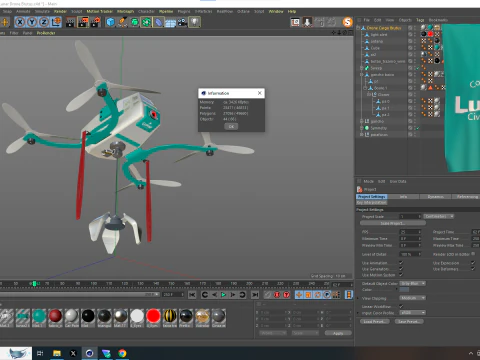Click the Render to Picture Viewer icon
The width and height of the screenshot is (480, 360).
[x=83, y=22]
